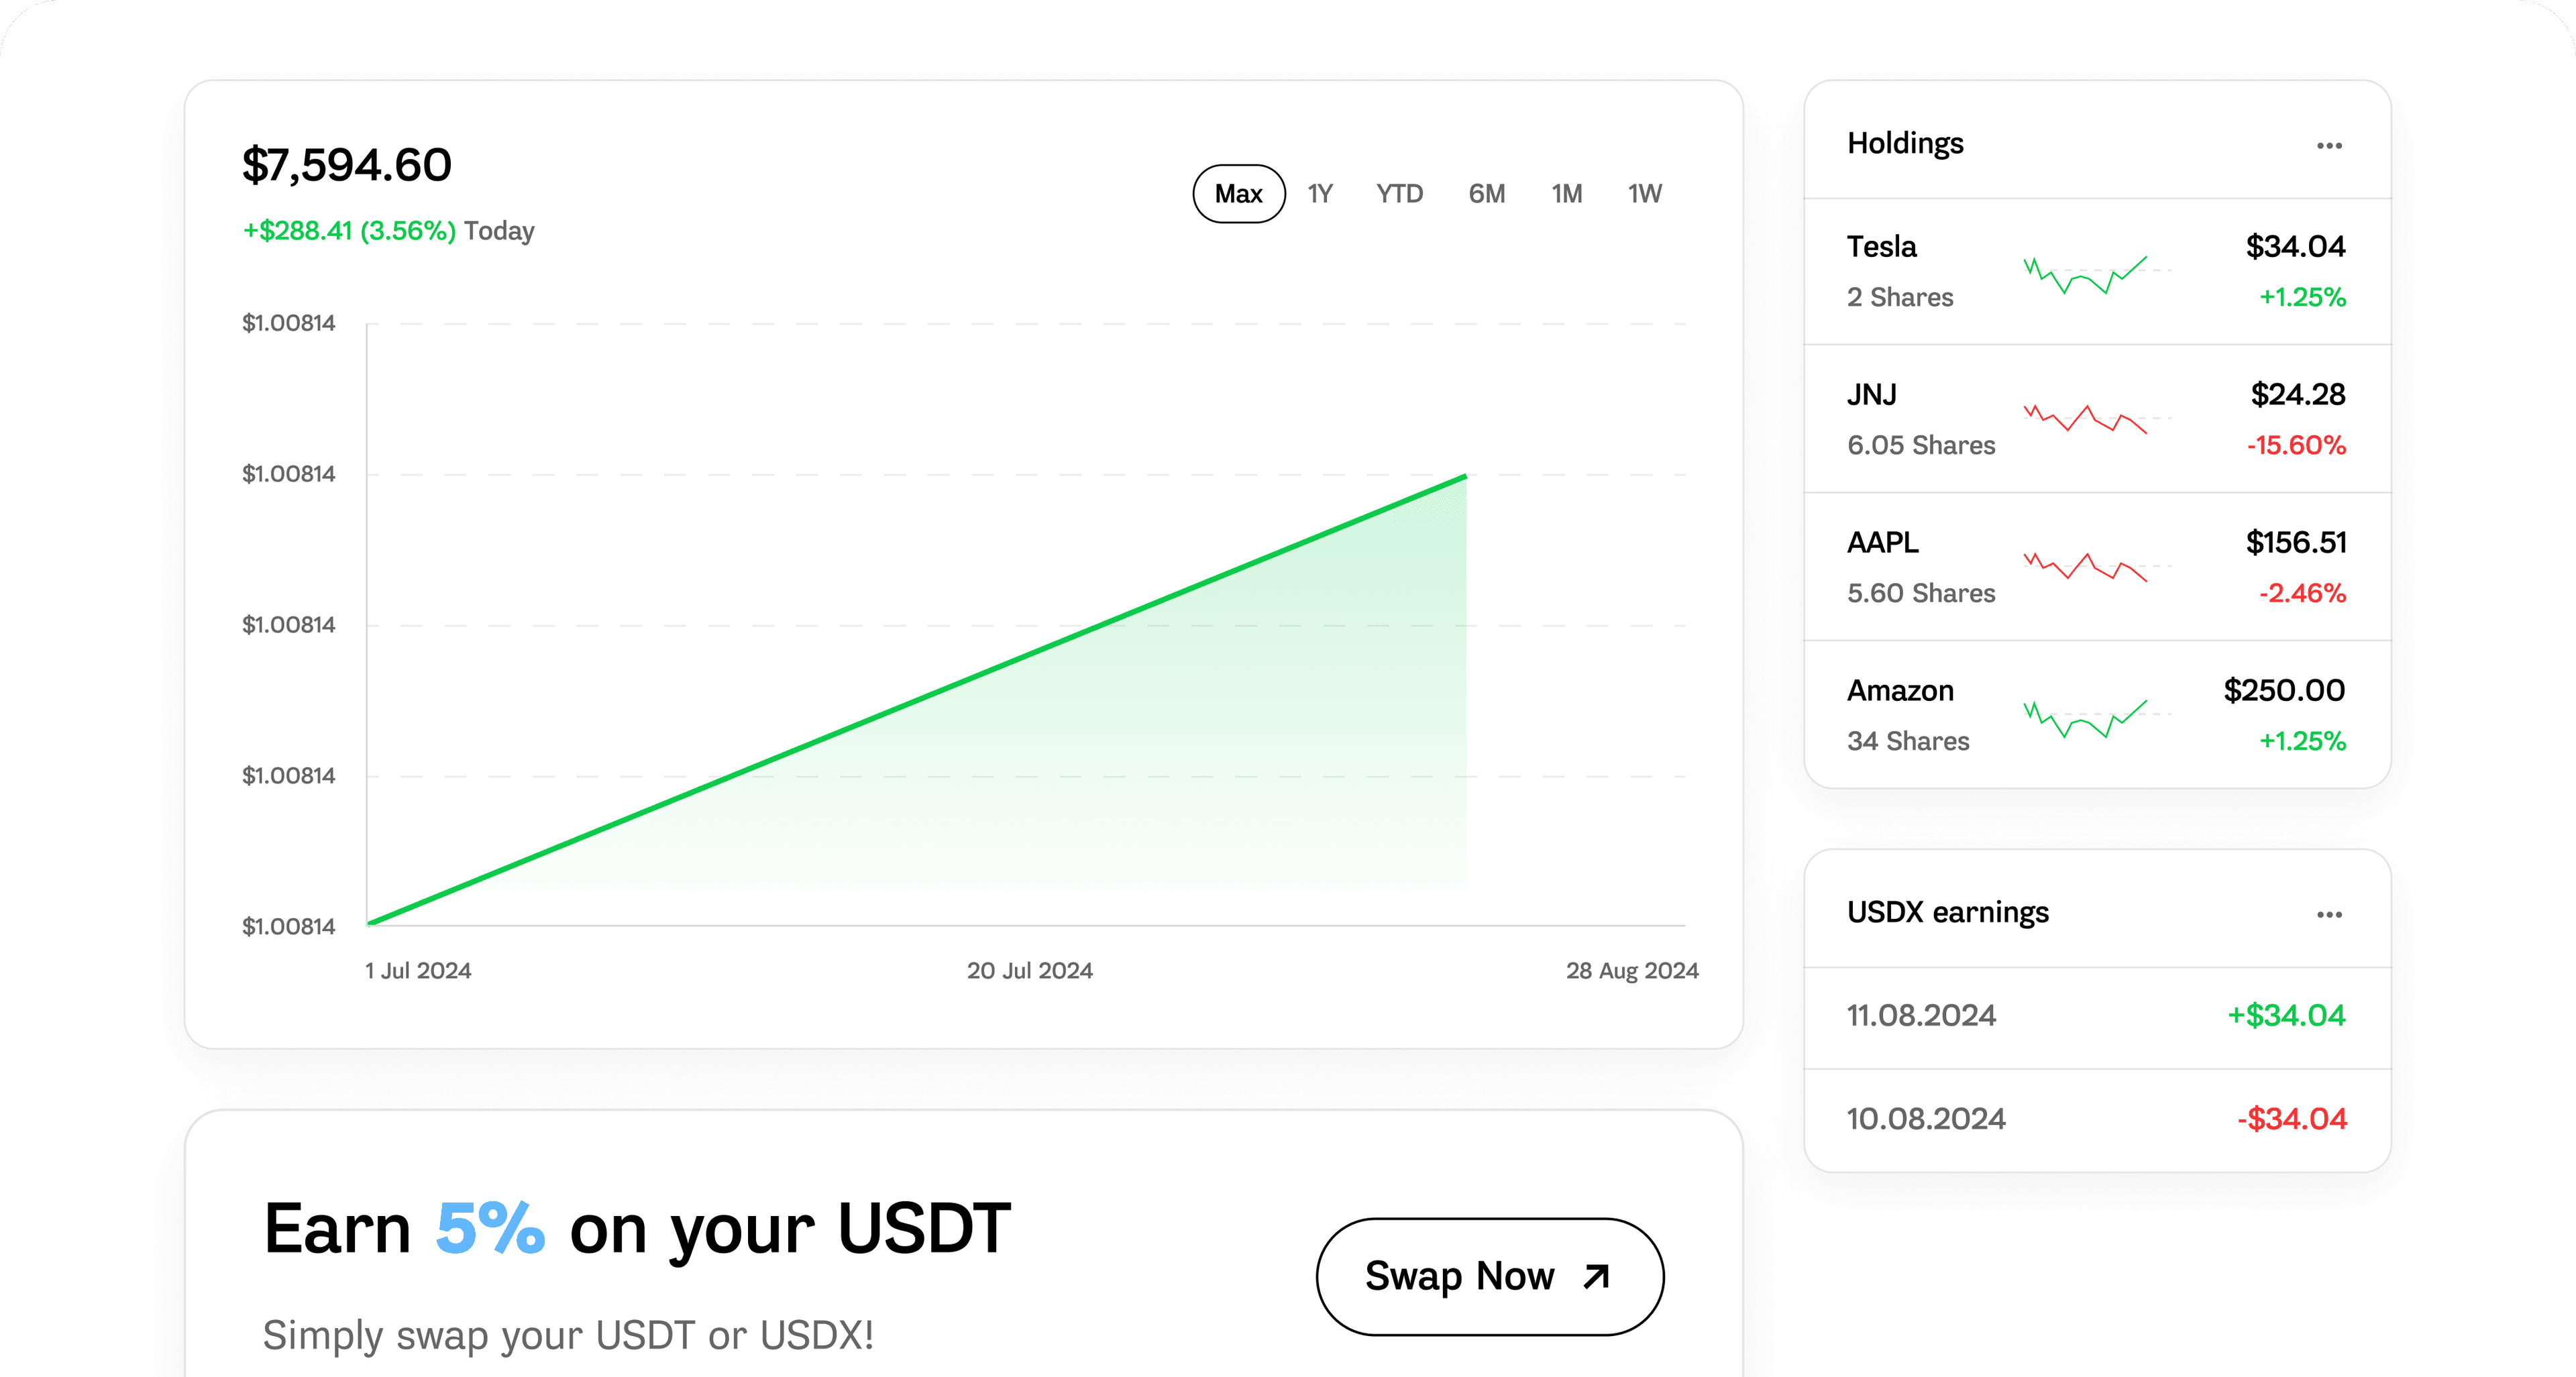Open the Amazon 34 Shares holding

pos(2097,715)
